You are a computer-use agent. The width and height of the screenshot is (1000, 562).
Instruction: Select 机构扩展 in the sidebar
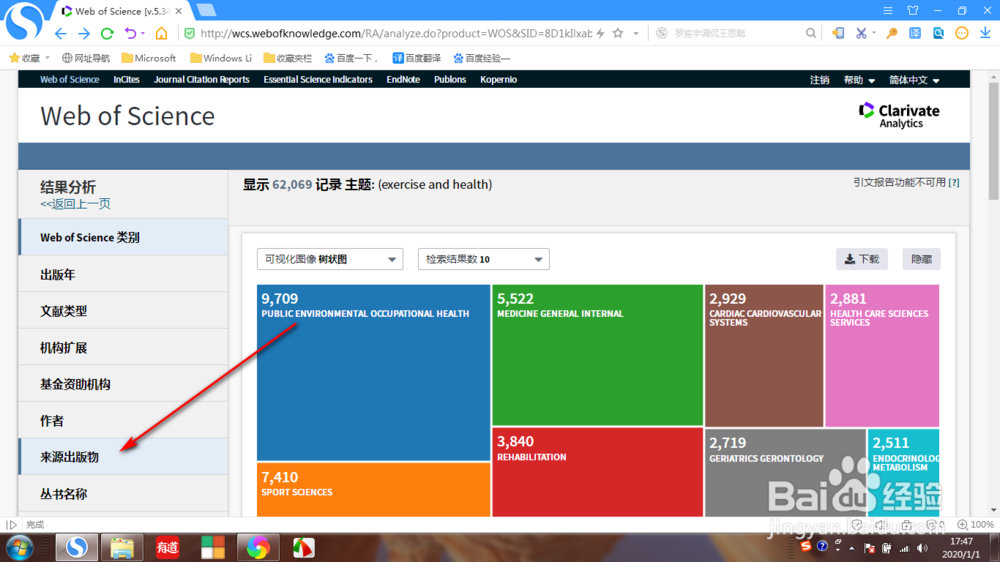click(123, 348)
